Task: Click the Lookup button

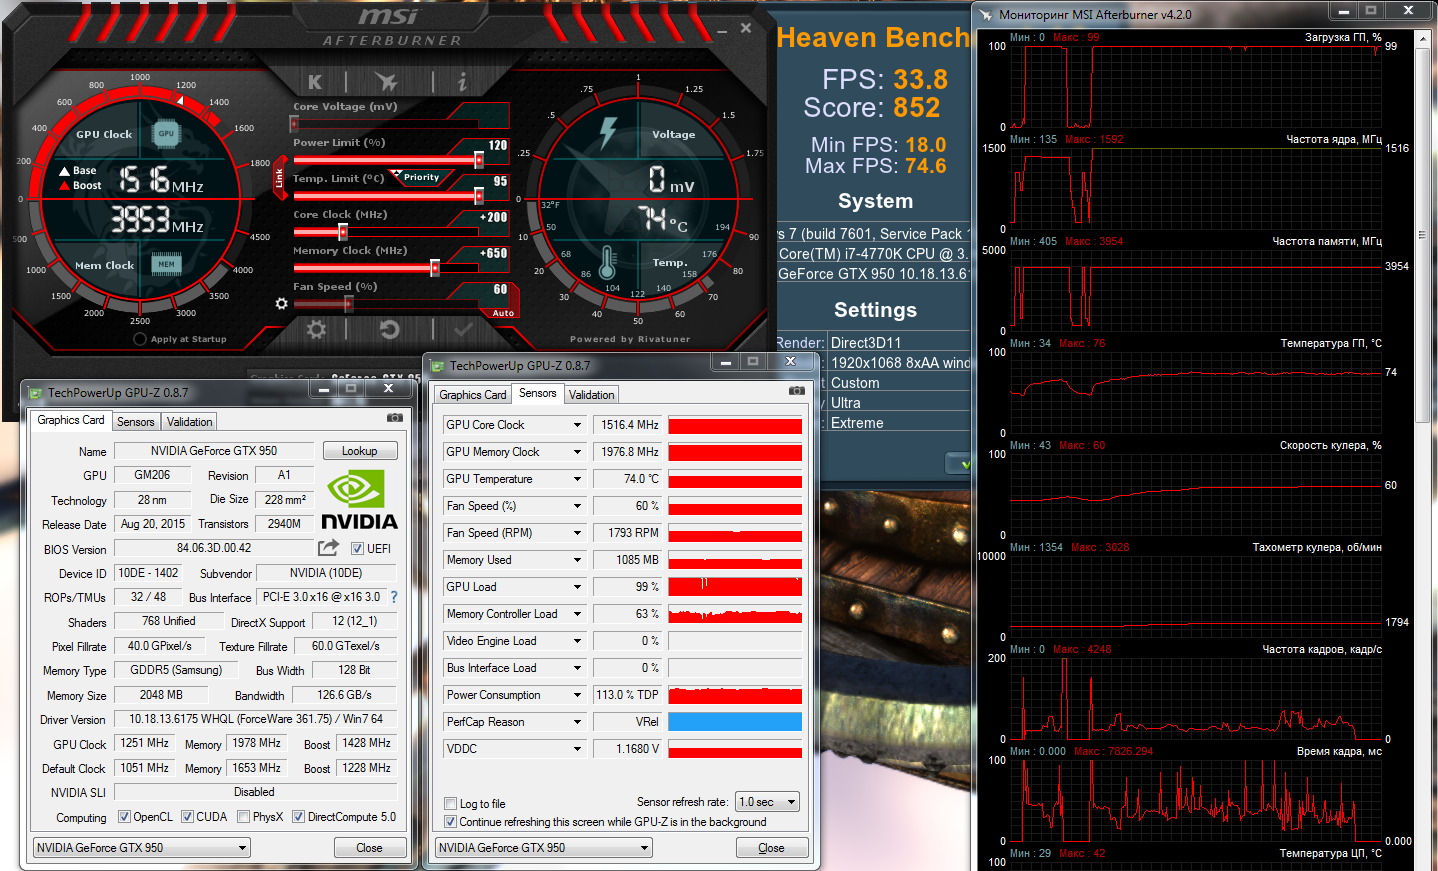Action: 359,451
